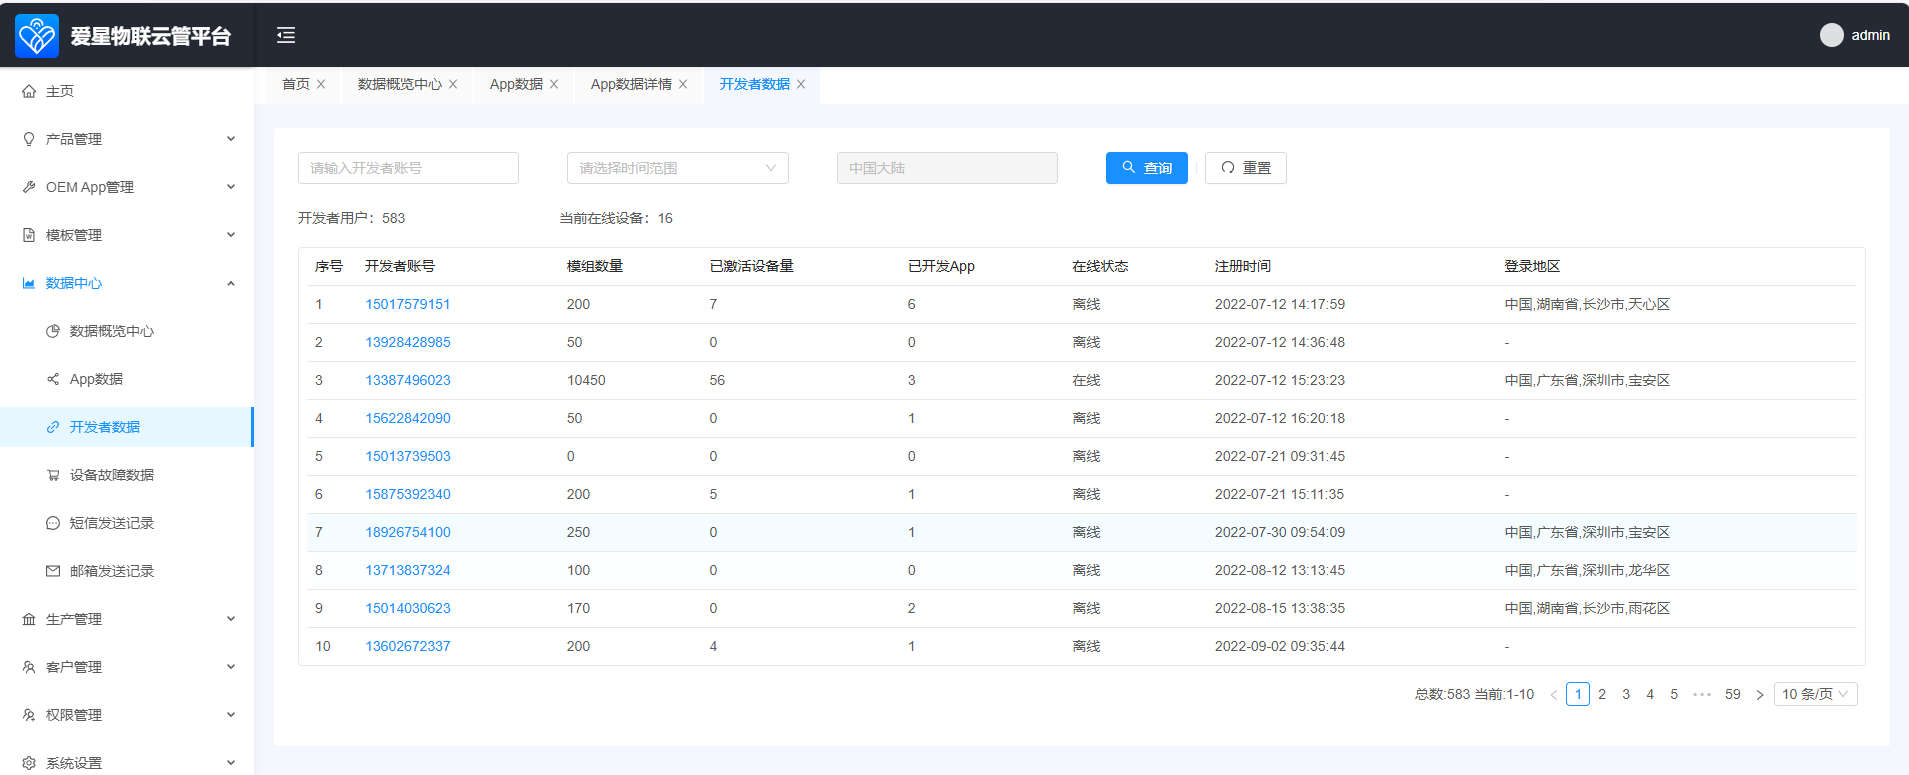This screenshot has width=1909, height=775.
Task: Click the 10450 module count cell
Action: pos(586,380)
